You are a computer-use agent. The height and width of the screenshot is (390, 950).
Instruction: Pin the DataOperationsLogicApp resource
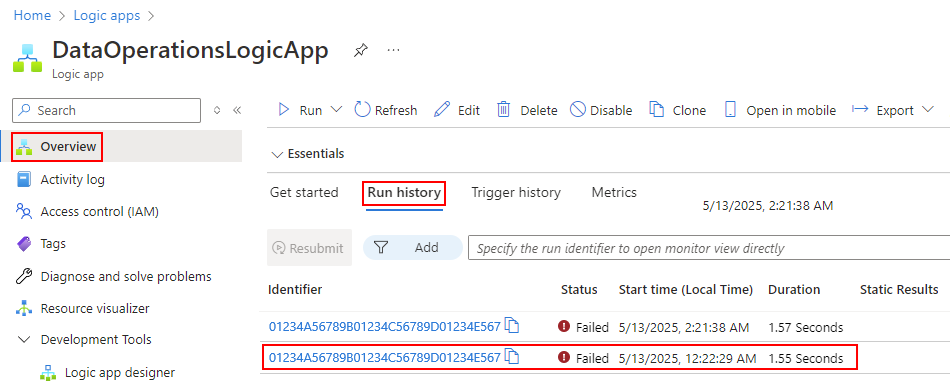tap(360, 51)
